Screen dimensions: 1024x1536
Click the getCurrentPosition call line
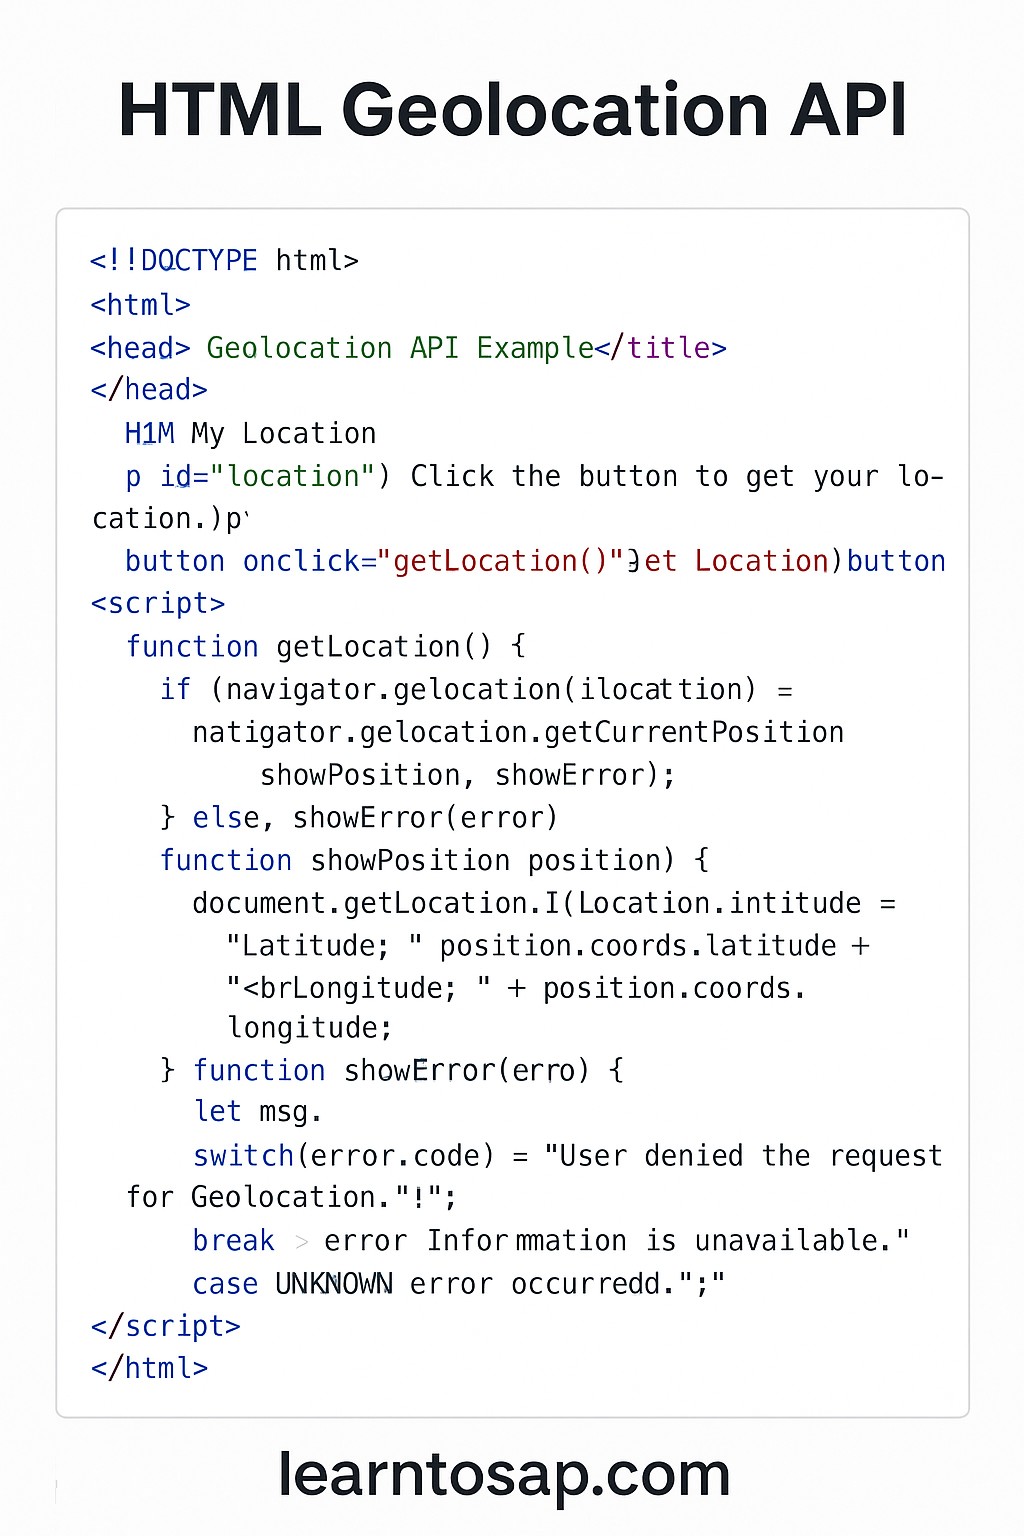[x=518, y=733]
